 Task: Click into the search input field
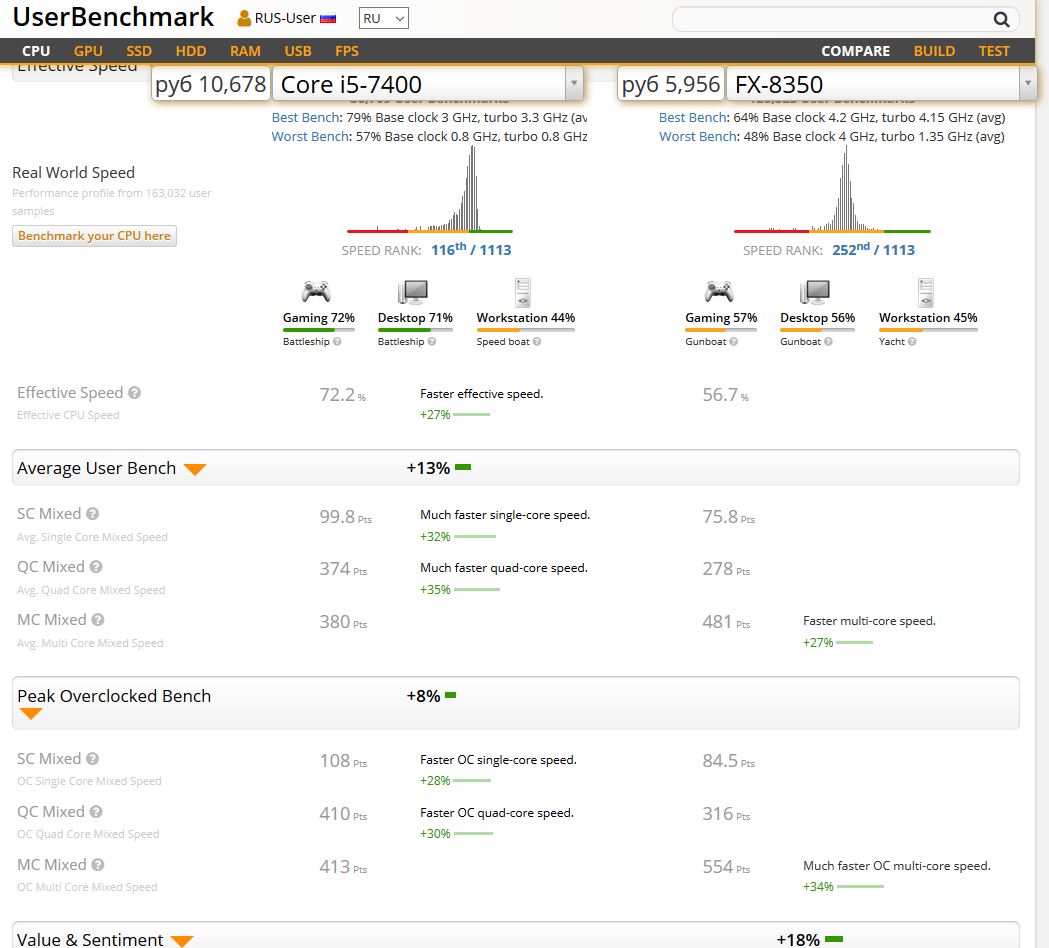[830, 19]
